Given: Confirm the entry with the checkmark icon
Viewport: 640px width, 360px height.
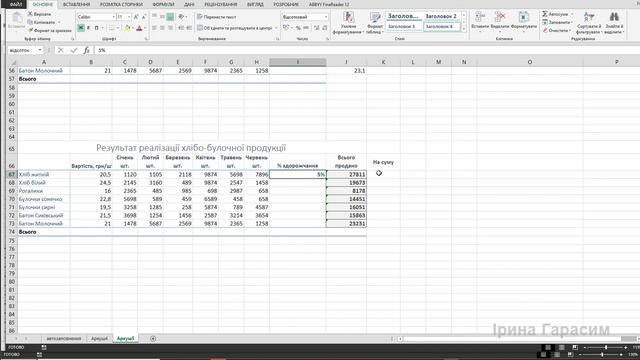Looking at the screenshot, I should pos(73,50).
